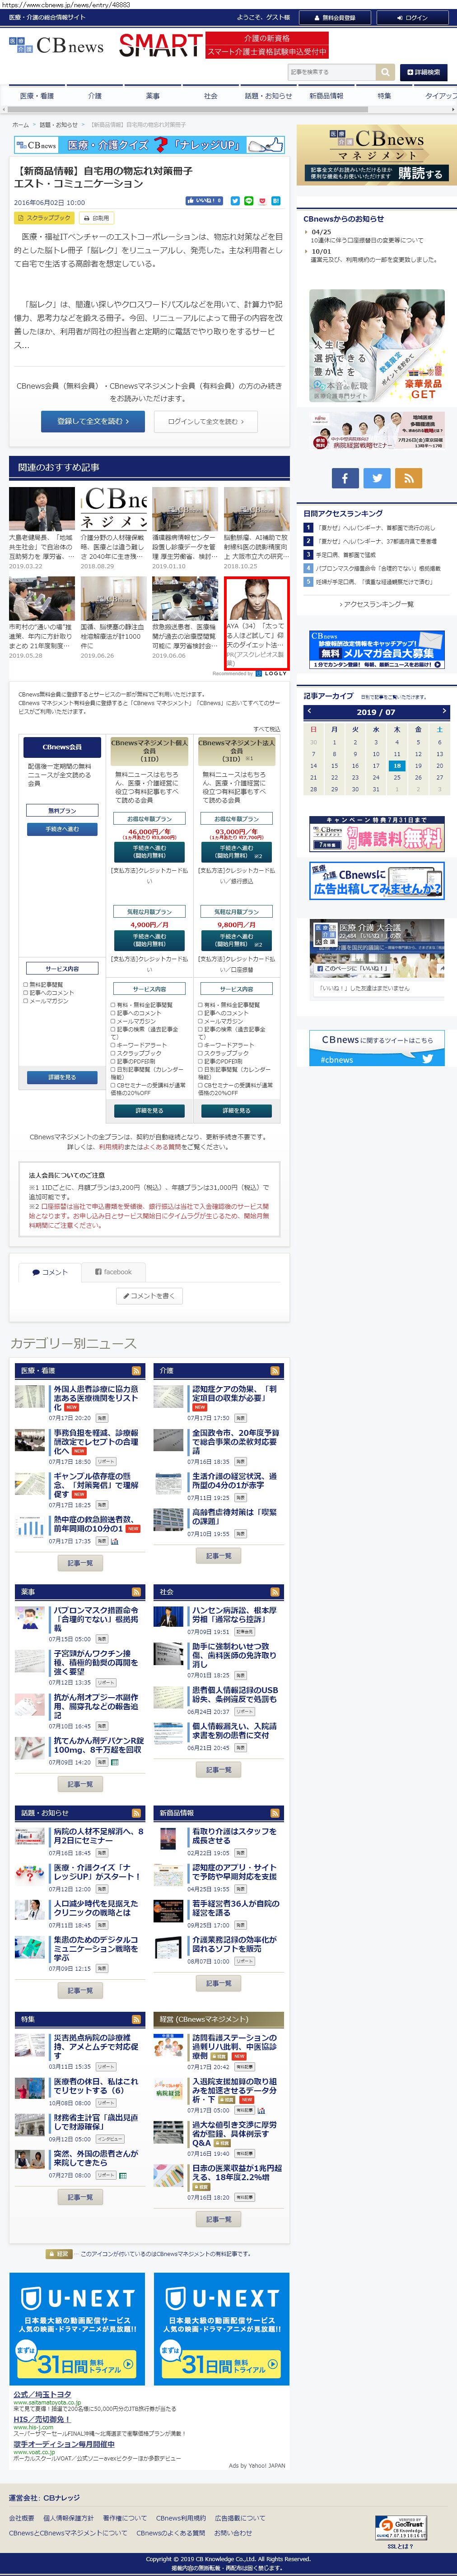
Task: Open RSS feed for 介護 category
Action: coord(275,1370)
